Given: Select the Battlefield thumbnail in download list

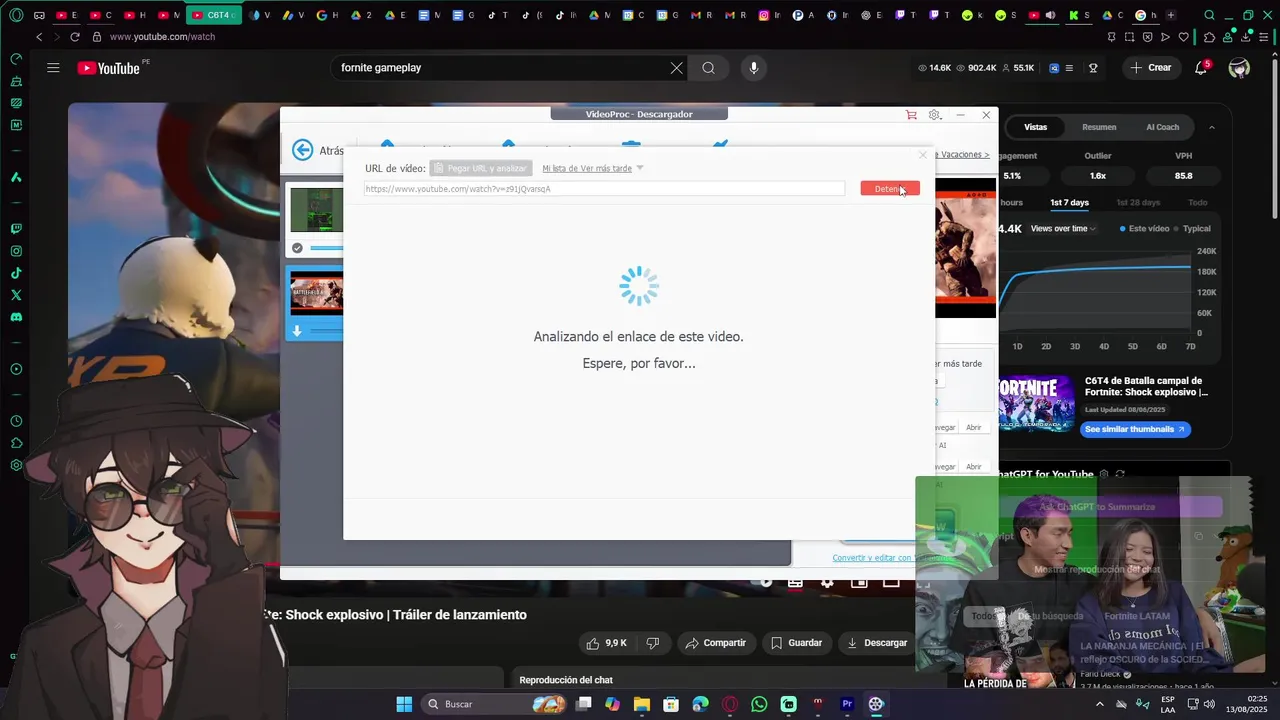Looking at the screenshot, I should click(316, 293).
